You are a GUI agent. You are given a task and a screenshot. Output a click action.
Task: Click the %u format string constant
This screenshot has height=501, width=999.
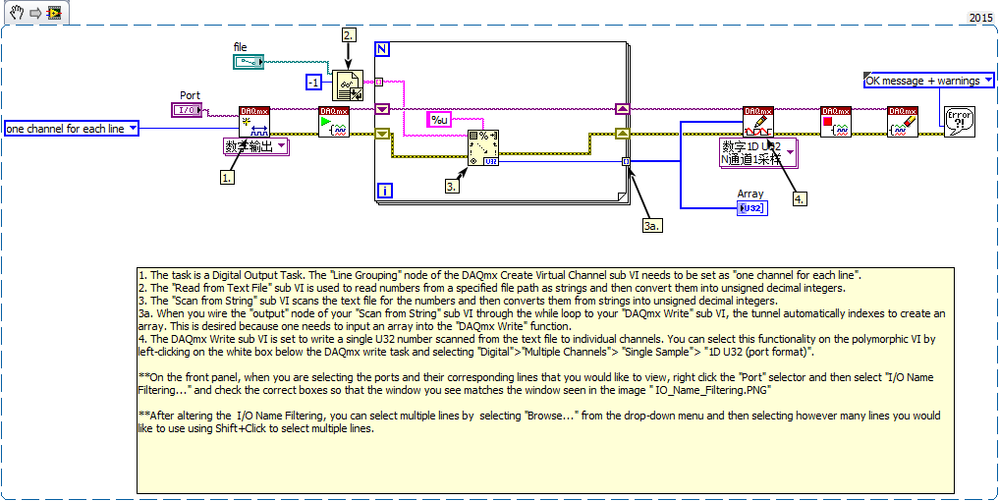438,118
